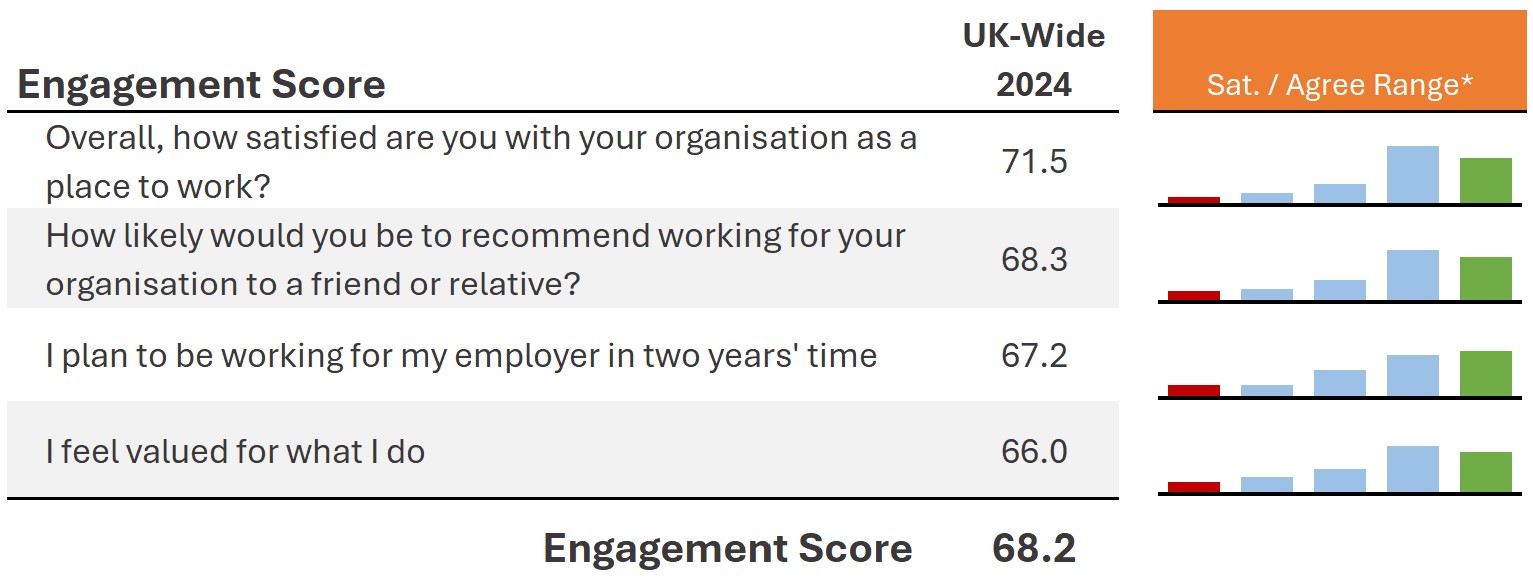Image resolution: width=1533 pixels, height=582 pixels.
Task: Click the 67.2 score value
Action: pyautogui.click(x=1034, y=355)
